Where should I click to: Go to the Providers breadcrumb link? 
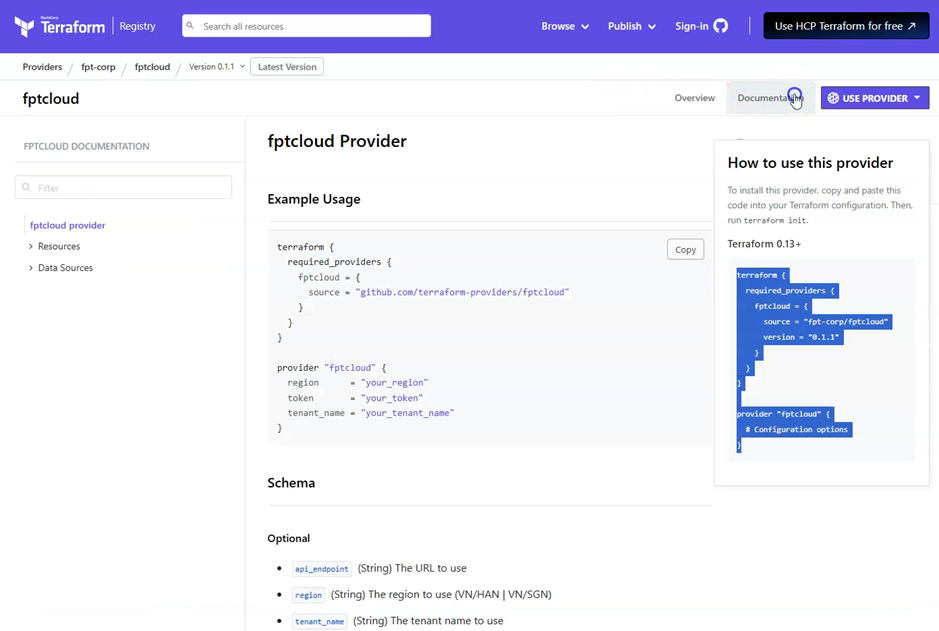pos(42,67)
